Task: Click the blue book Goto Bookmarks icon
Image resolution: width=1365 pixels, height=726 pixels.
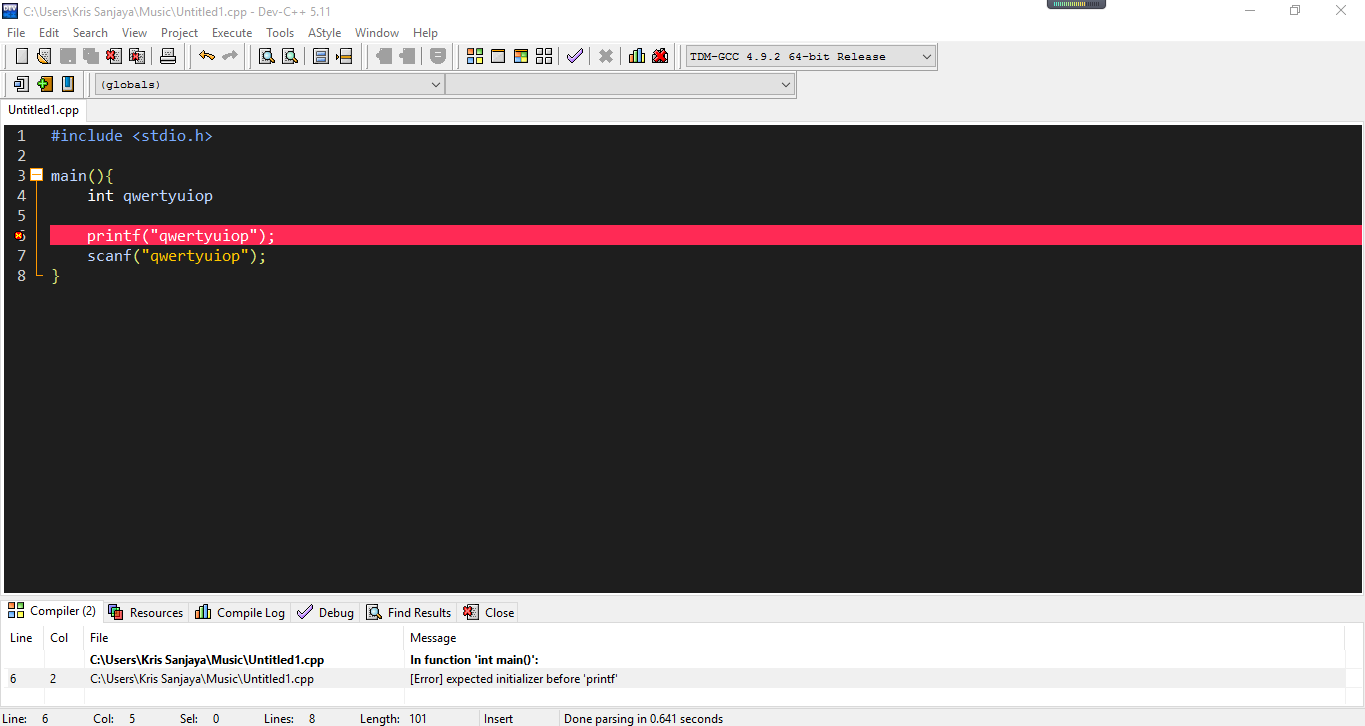Action: click(67, 84)
